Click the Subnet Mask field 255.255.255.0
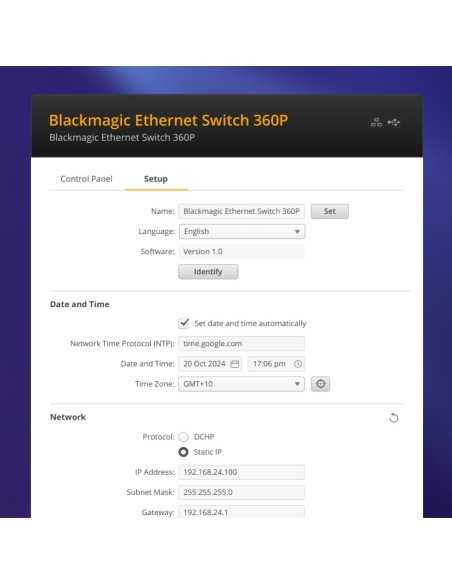The image size is (452, 584). tap(242, 492)
